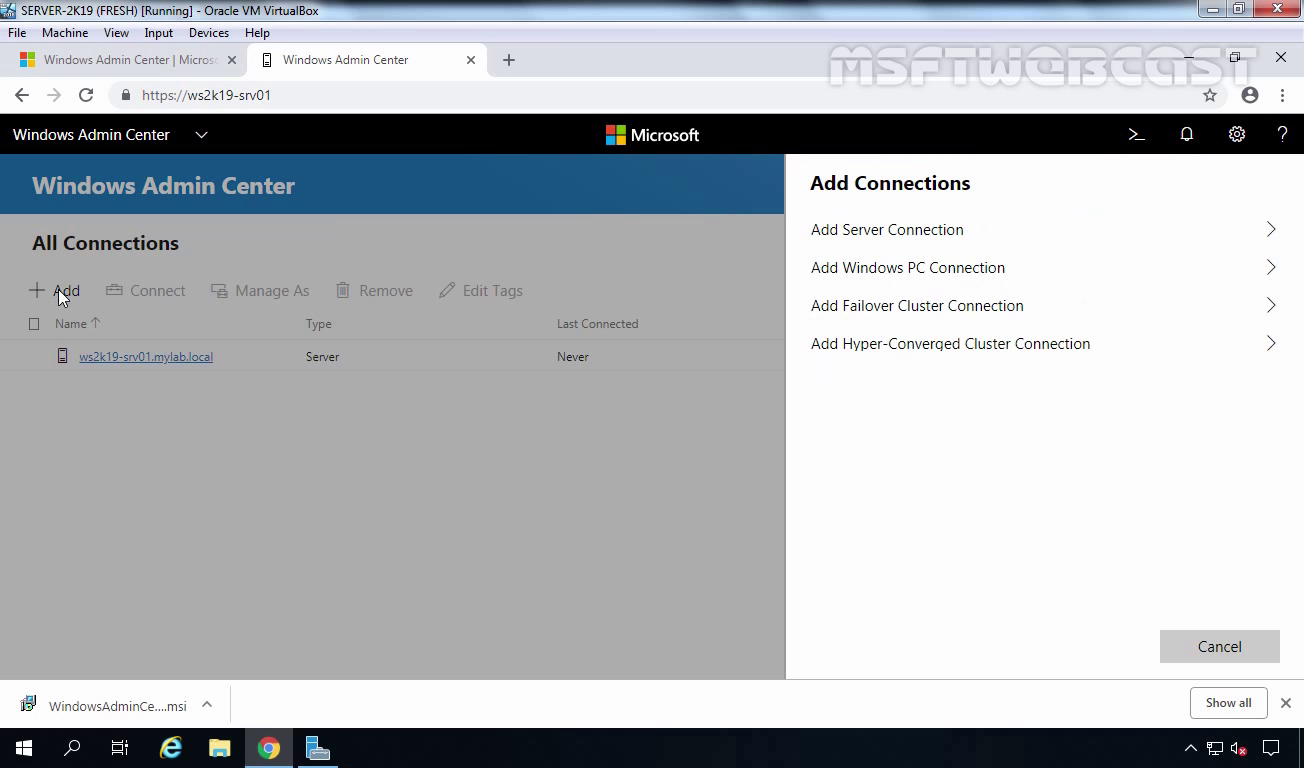The width and height of the screenshot is (1304, 768).
Task: Open help question mark icon
Action: 1282,134
